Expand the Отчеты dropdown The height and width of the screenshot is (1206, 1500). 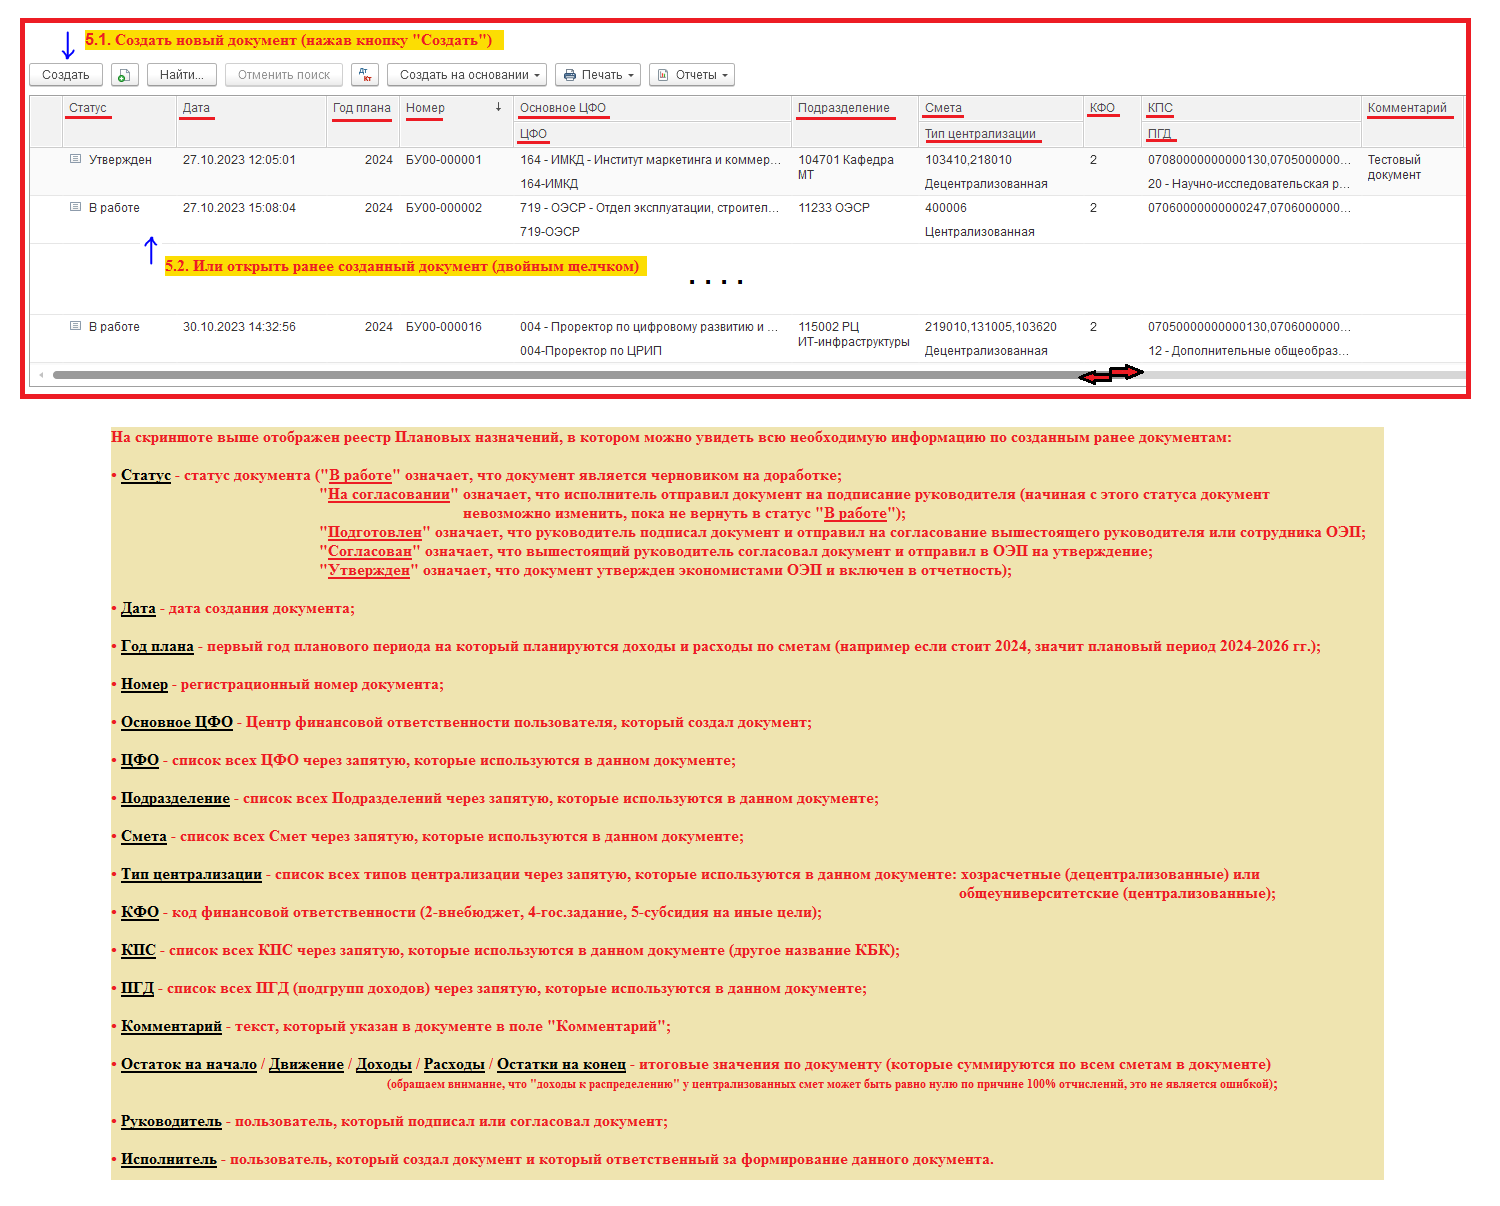692,75
